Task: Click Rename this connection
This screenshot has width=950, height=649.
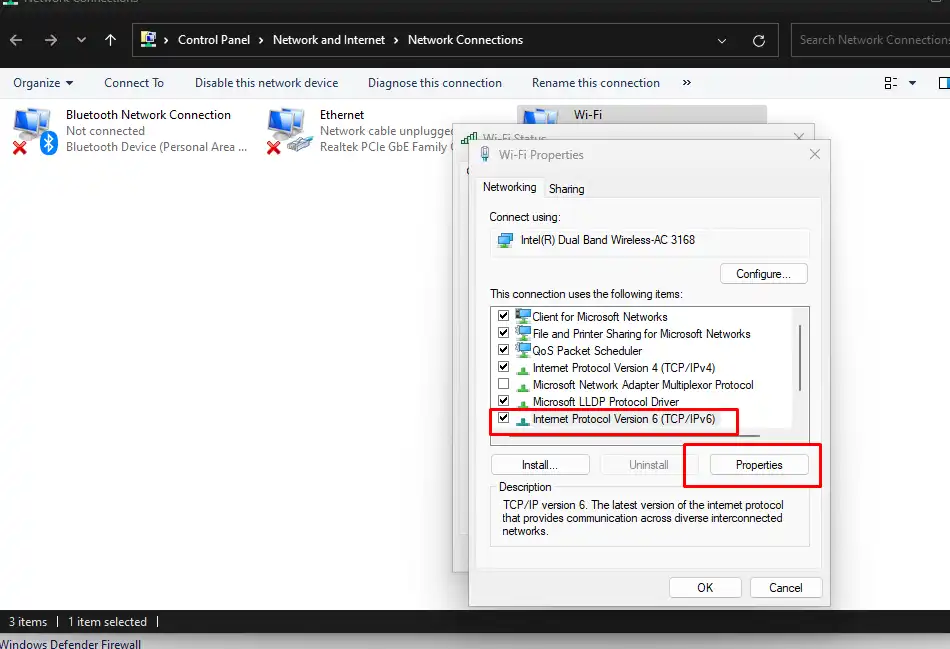Action: [596, 83]
